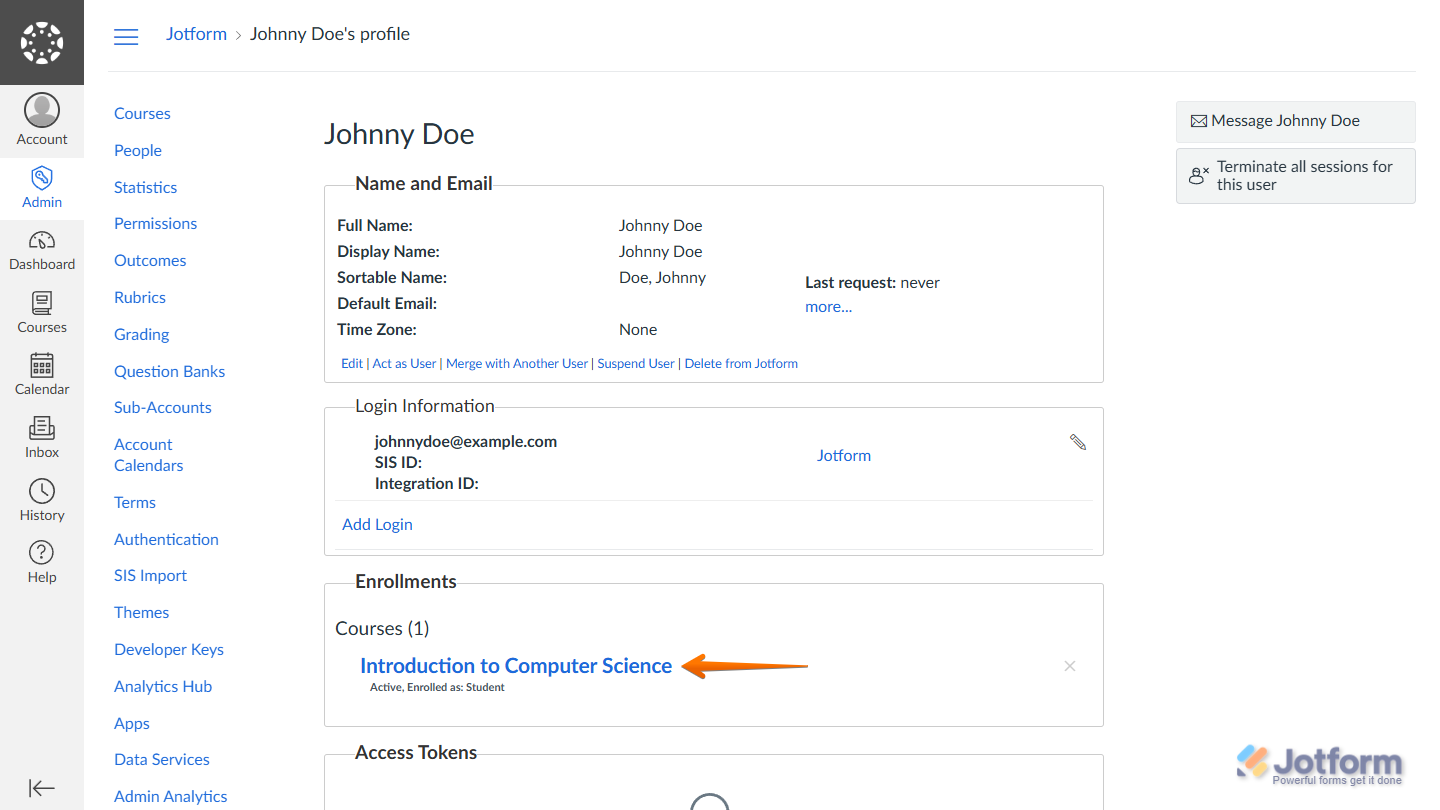
Task: Click Suspend User link
Action: click(x=636, y=364)
